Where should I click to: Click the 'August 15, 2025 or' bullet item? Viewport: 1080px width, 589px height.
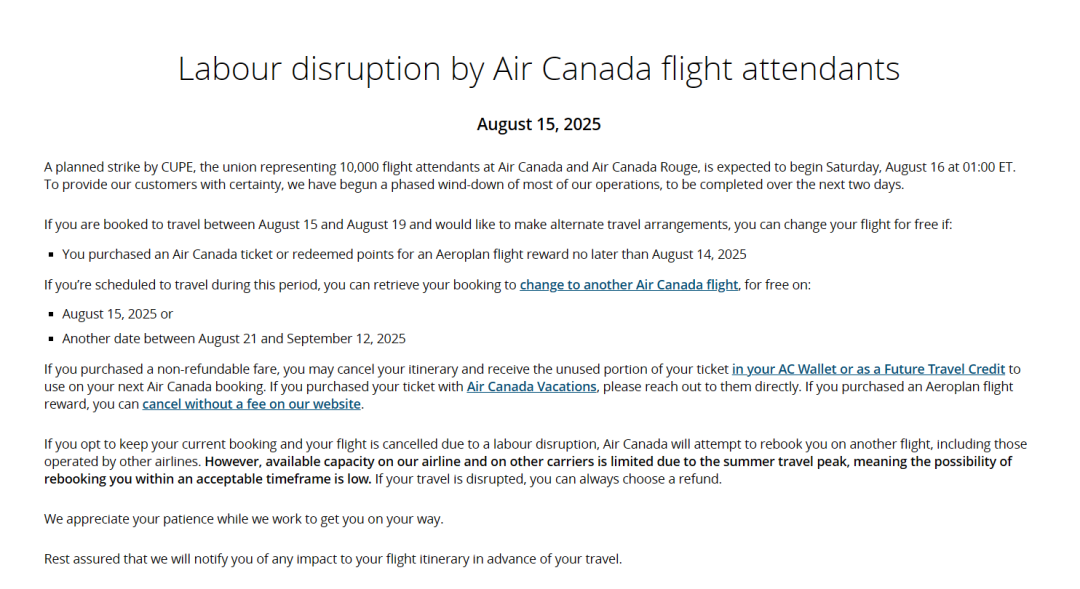click(117, 314)
